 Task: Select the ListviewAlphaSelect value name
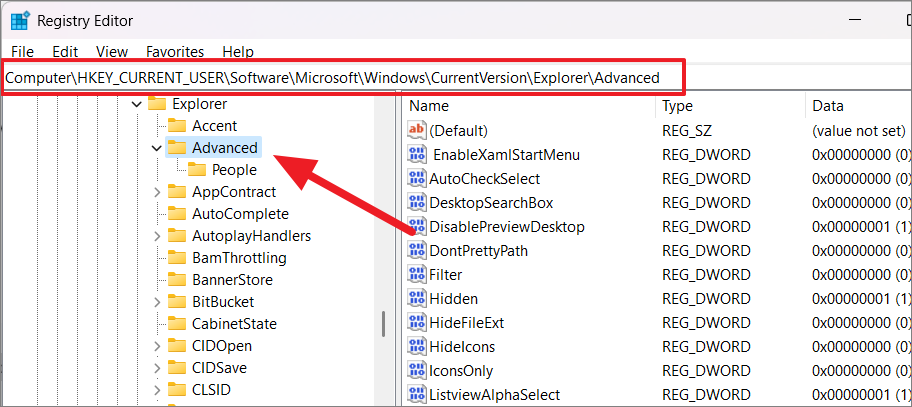(x=494, y=395)
